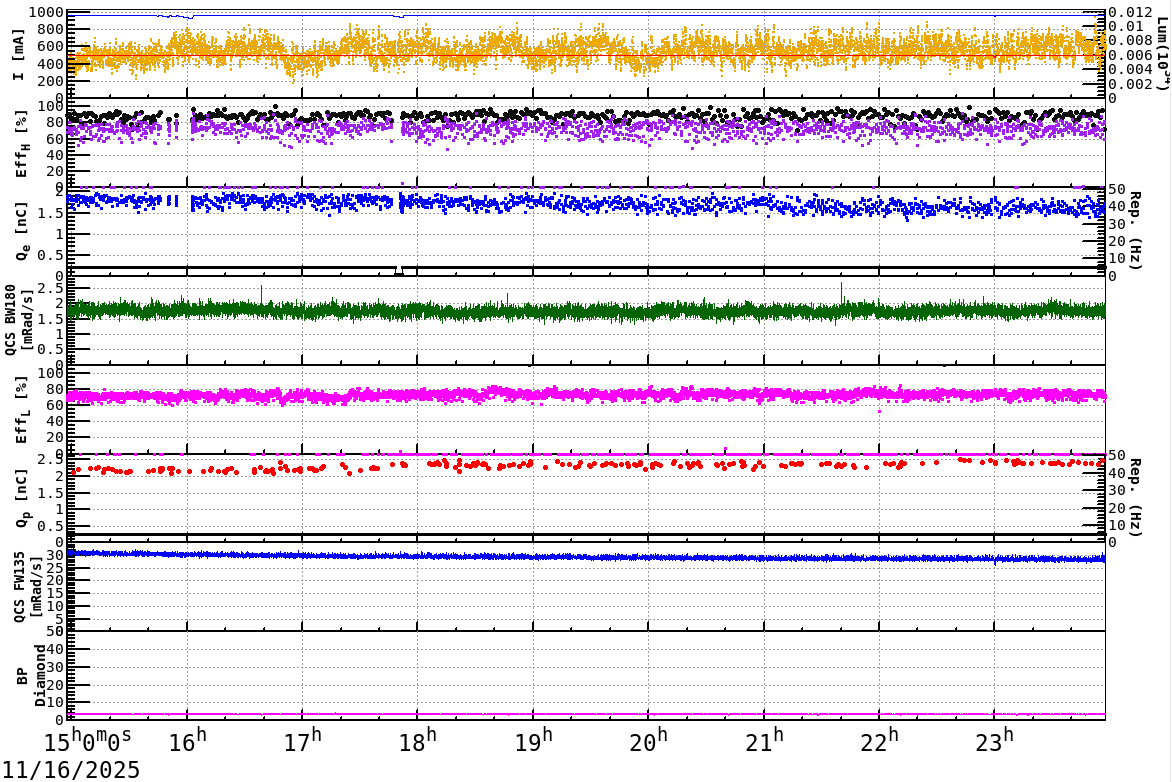
Task: Click the "Q_e [nC]" axis label
Action: pos(21,231)
